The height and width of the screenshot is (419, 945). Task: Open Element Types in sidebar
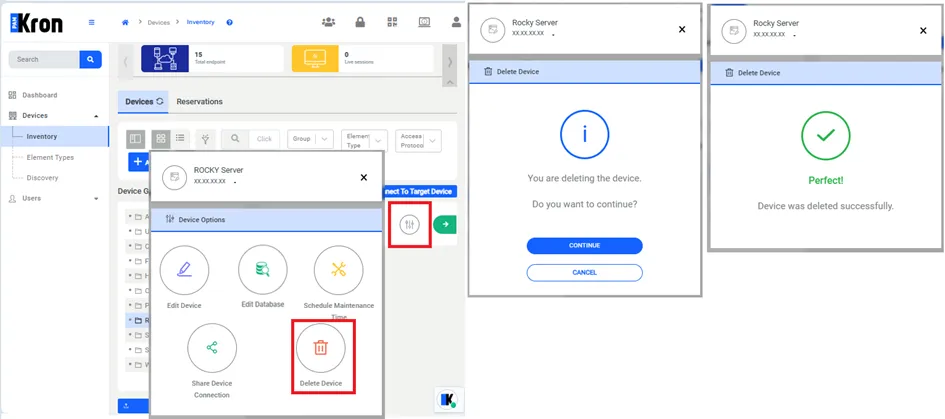pyautogui.click(x=50, y=157)
